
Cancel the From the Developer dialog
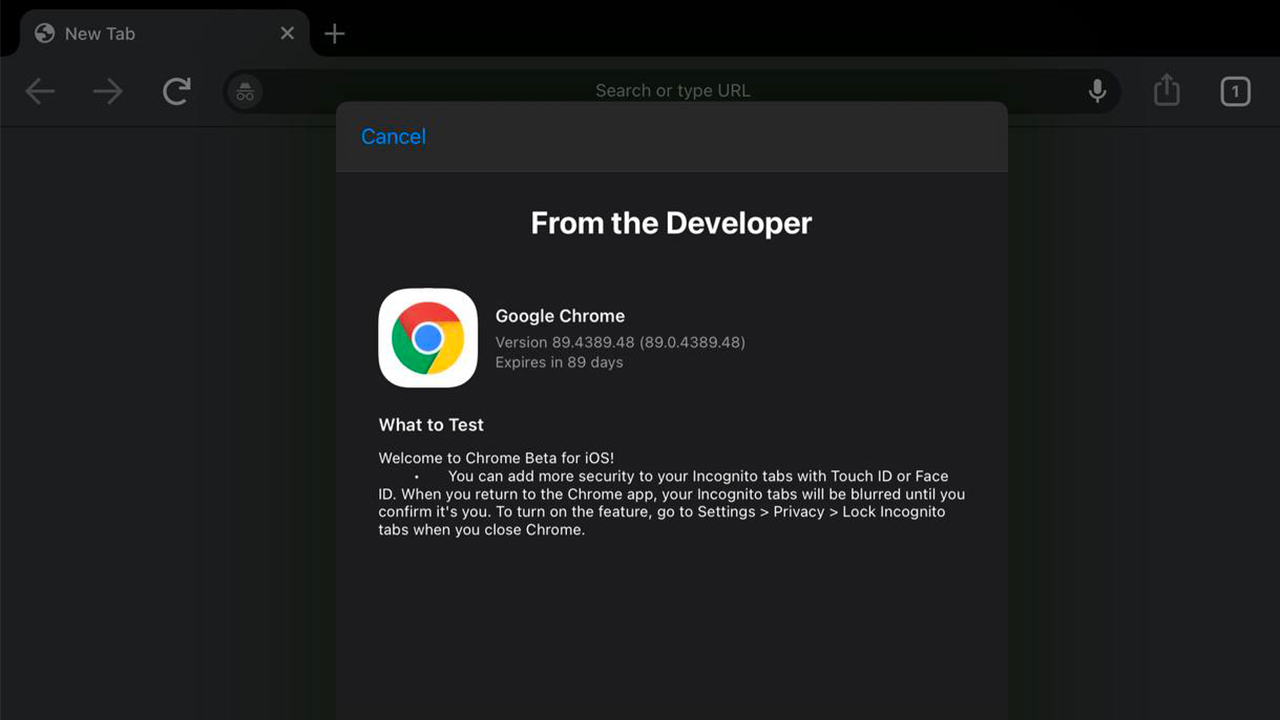click(x=393, y=136)
